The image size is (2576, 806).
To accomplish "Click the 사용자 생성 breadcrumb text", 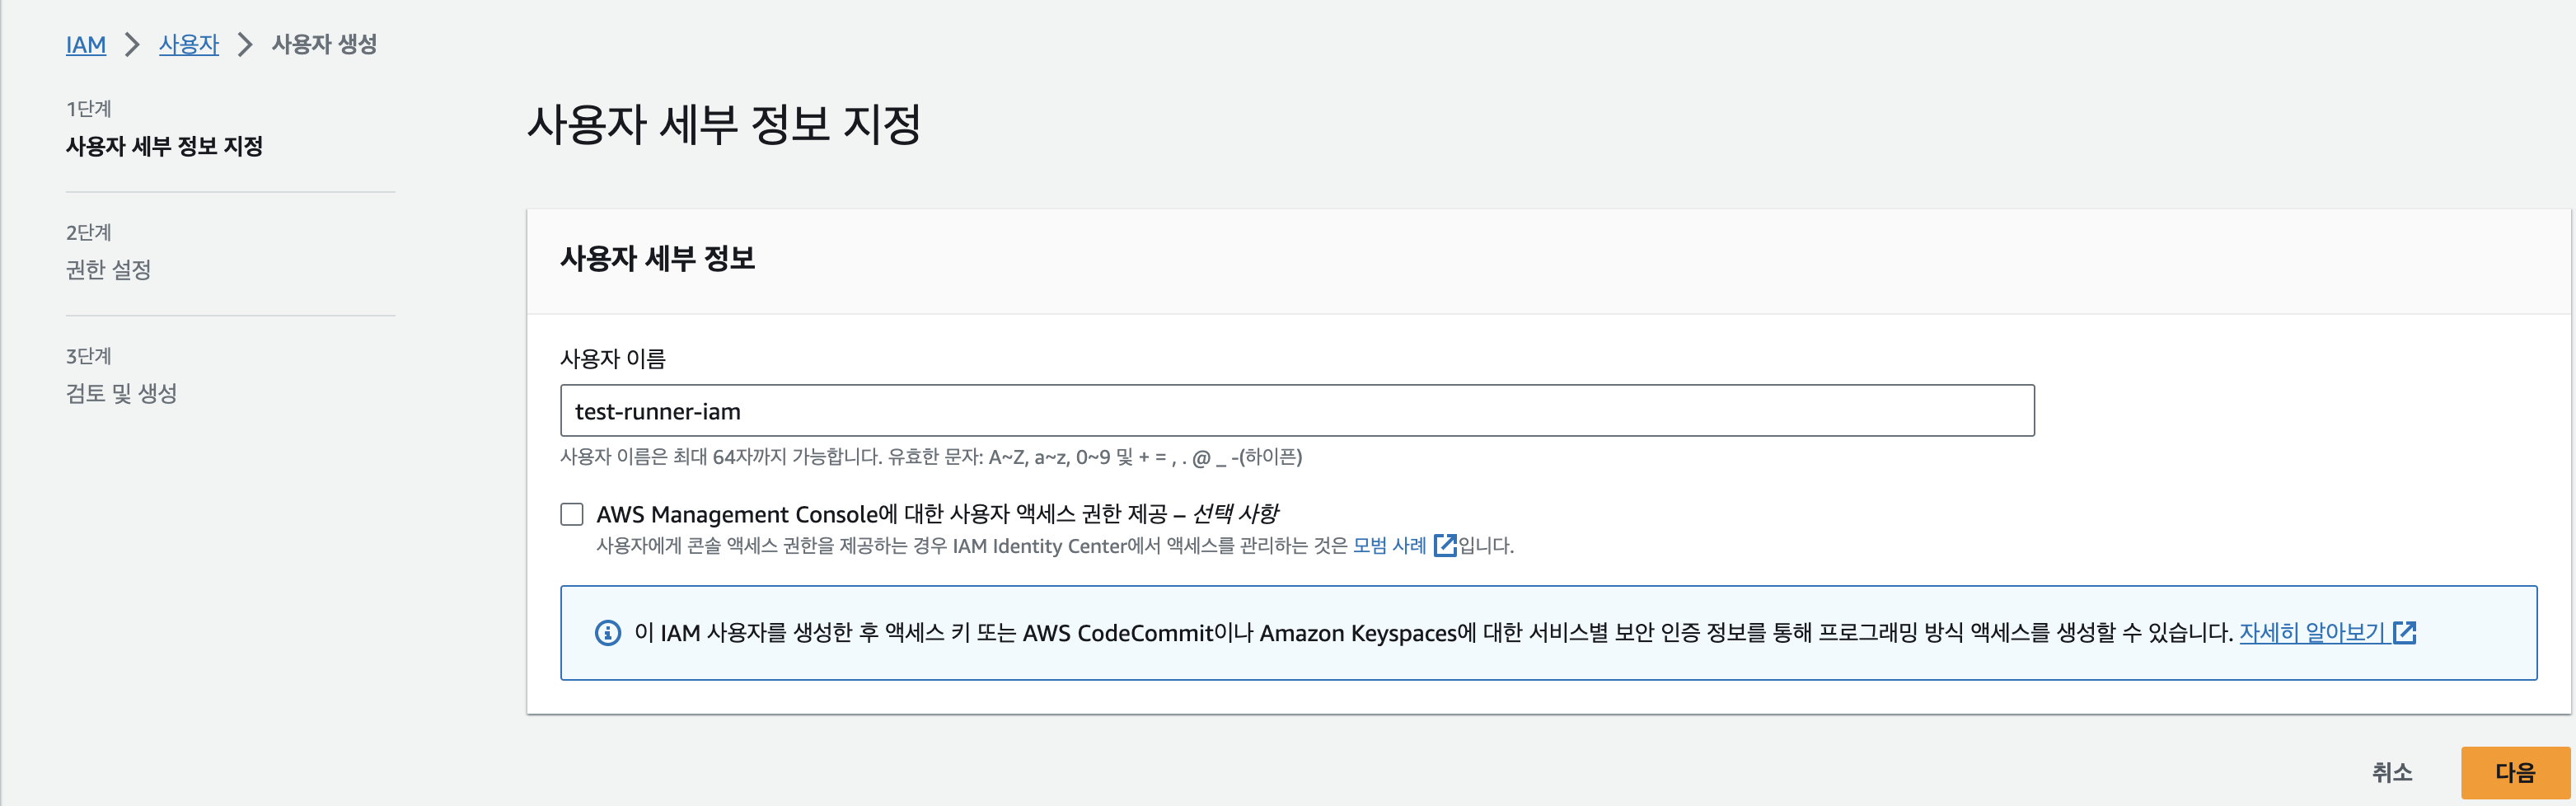I will pyautogui.click(x=324, y=45).
